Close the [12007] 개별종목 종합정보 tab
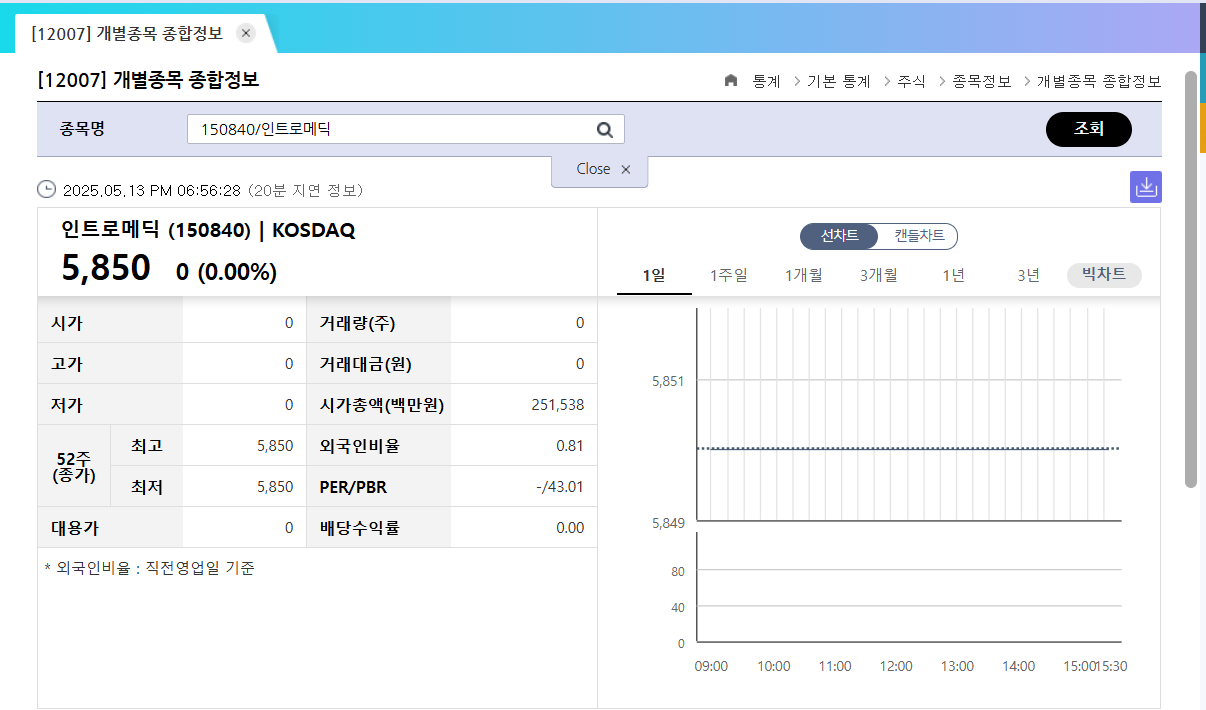 [245, 32]
